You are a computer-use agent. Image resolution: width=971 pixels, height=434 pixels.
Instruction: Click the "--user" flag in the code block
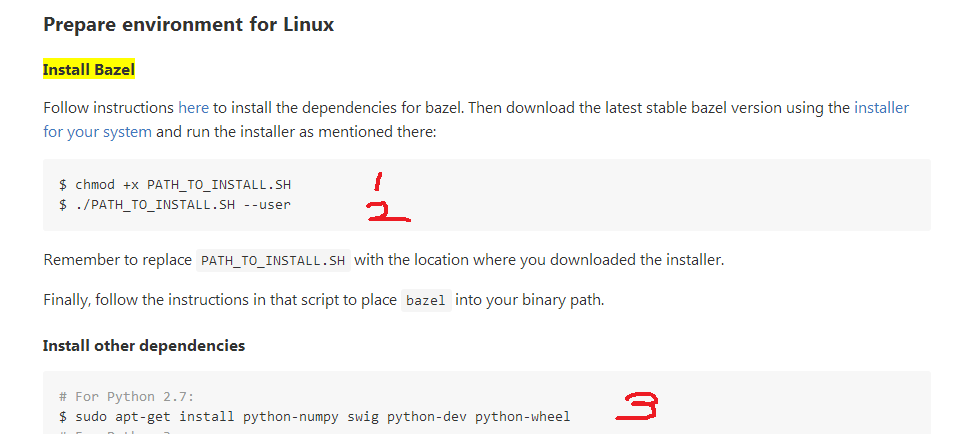[x=279, y=204]
